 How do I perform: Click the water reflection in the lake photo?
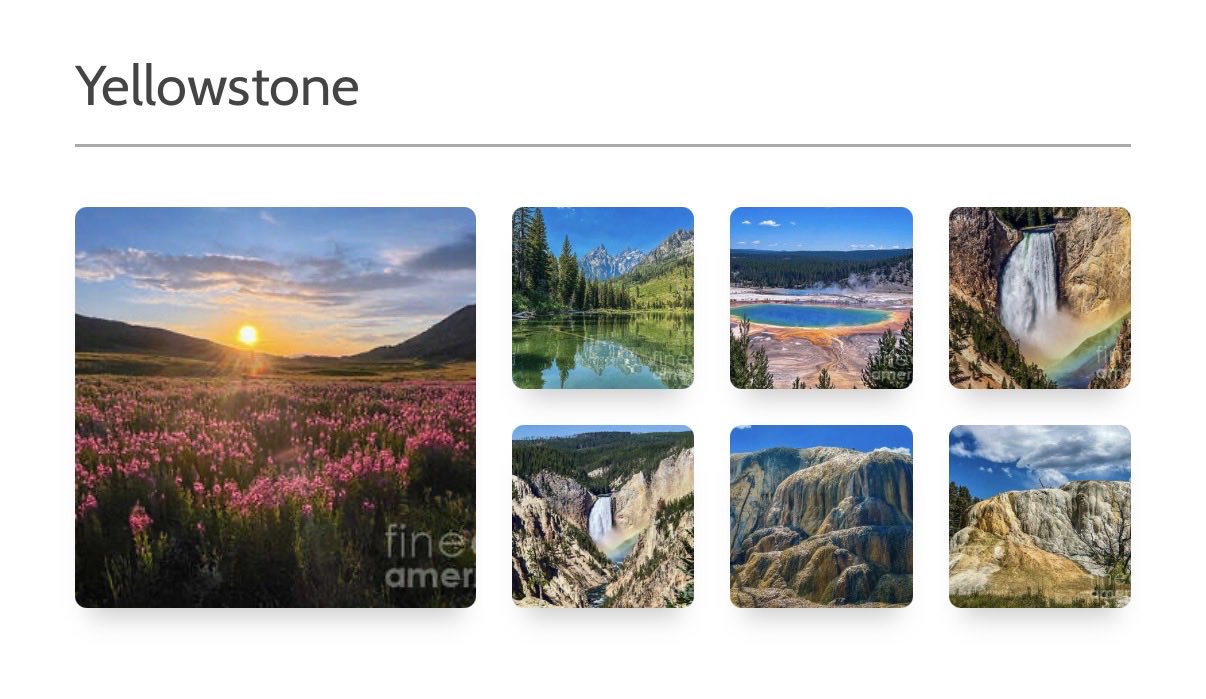pos(600,355)
